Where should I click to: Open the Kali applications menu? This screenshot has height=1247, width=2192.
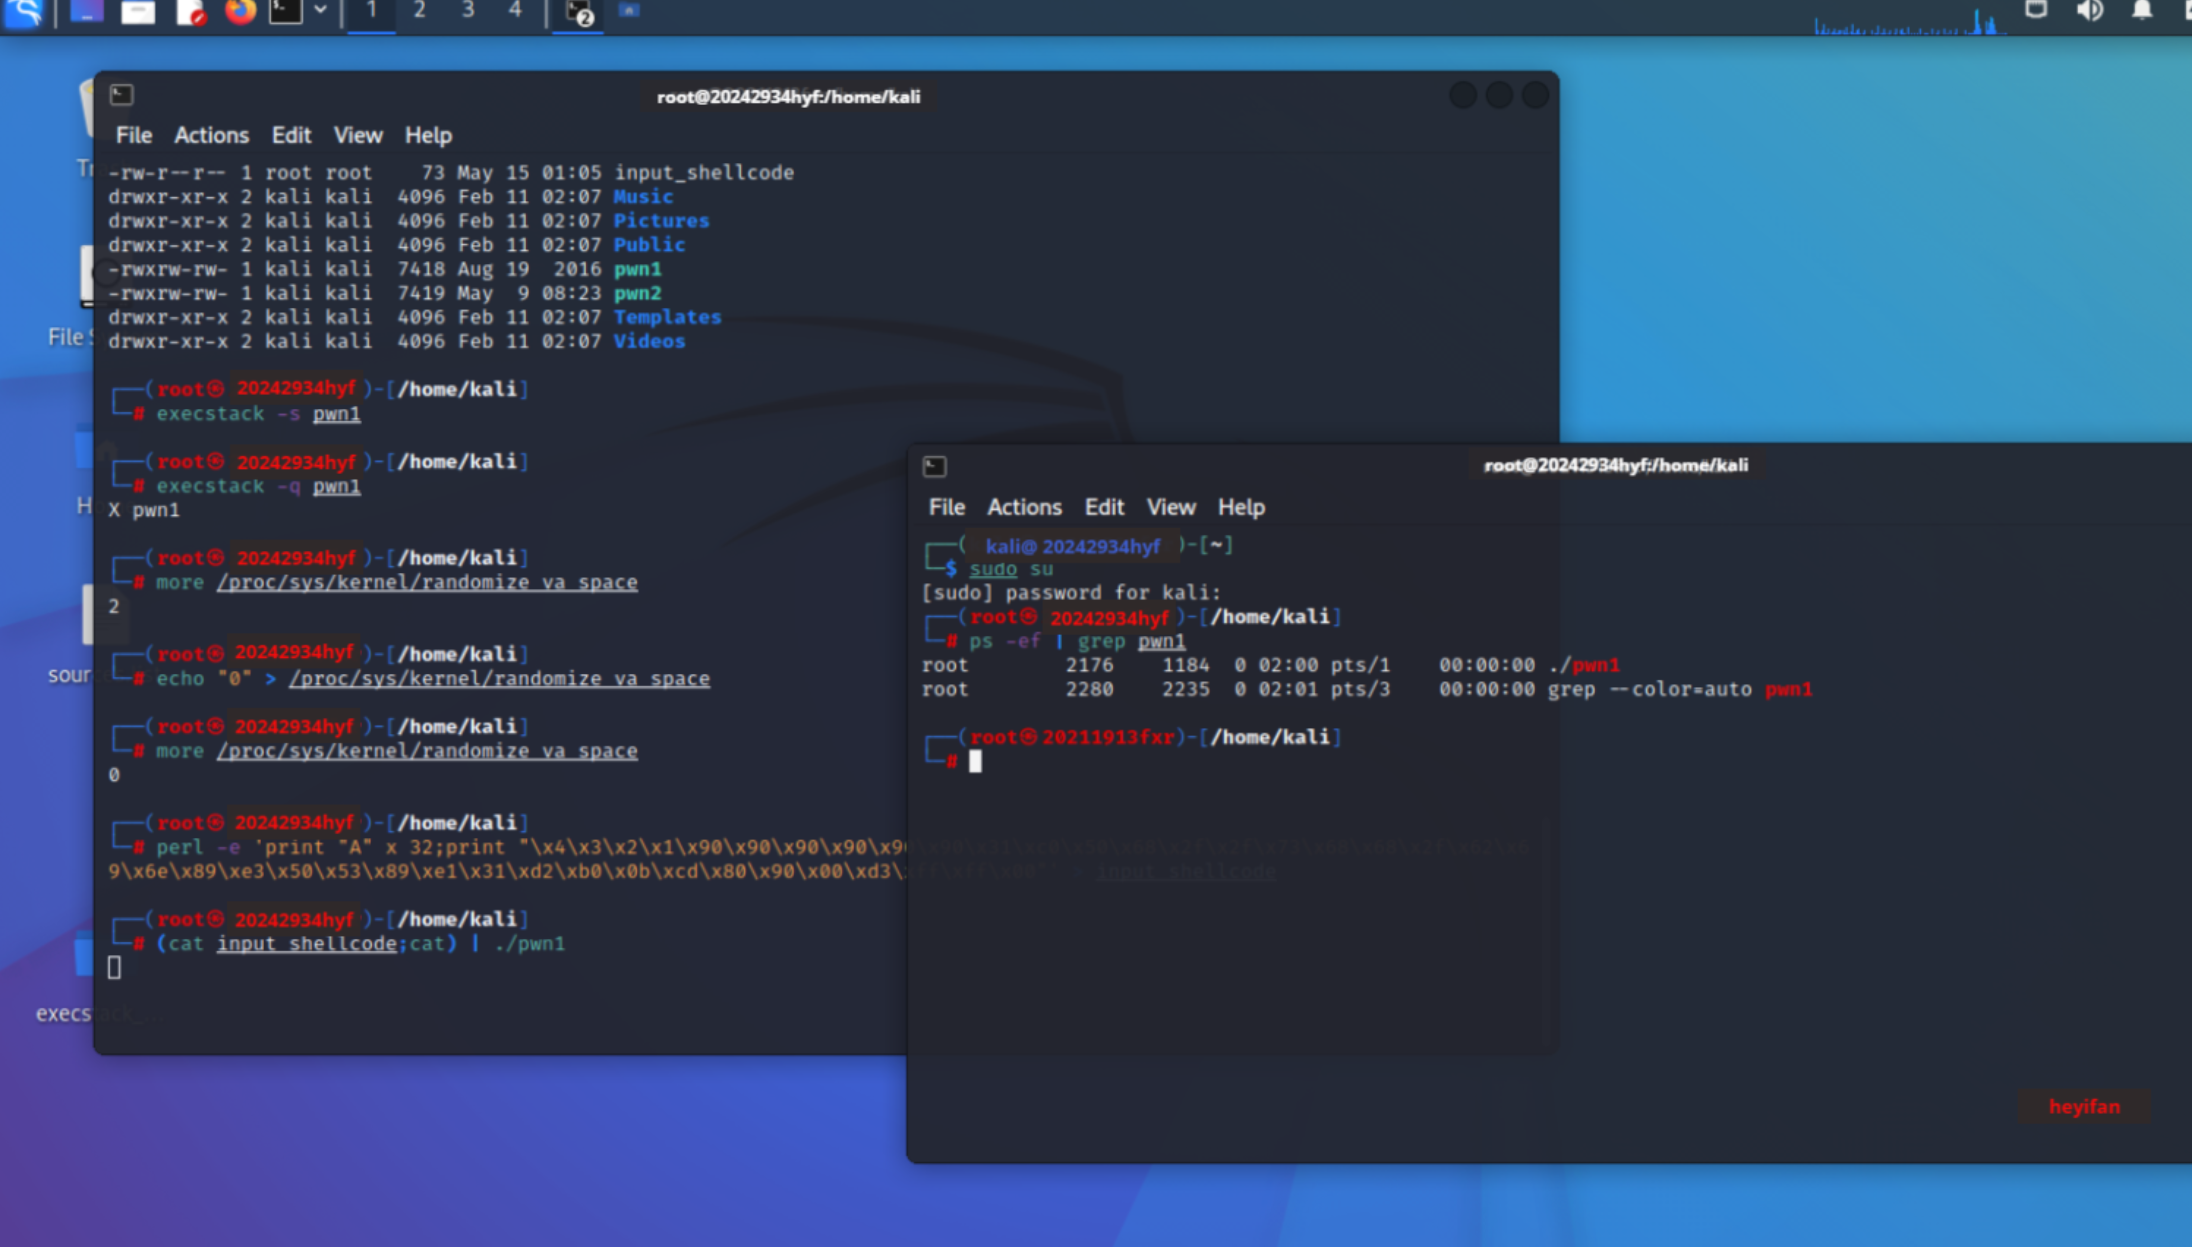(22, 12)
